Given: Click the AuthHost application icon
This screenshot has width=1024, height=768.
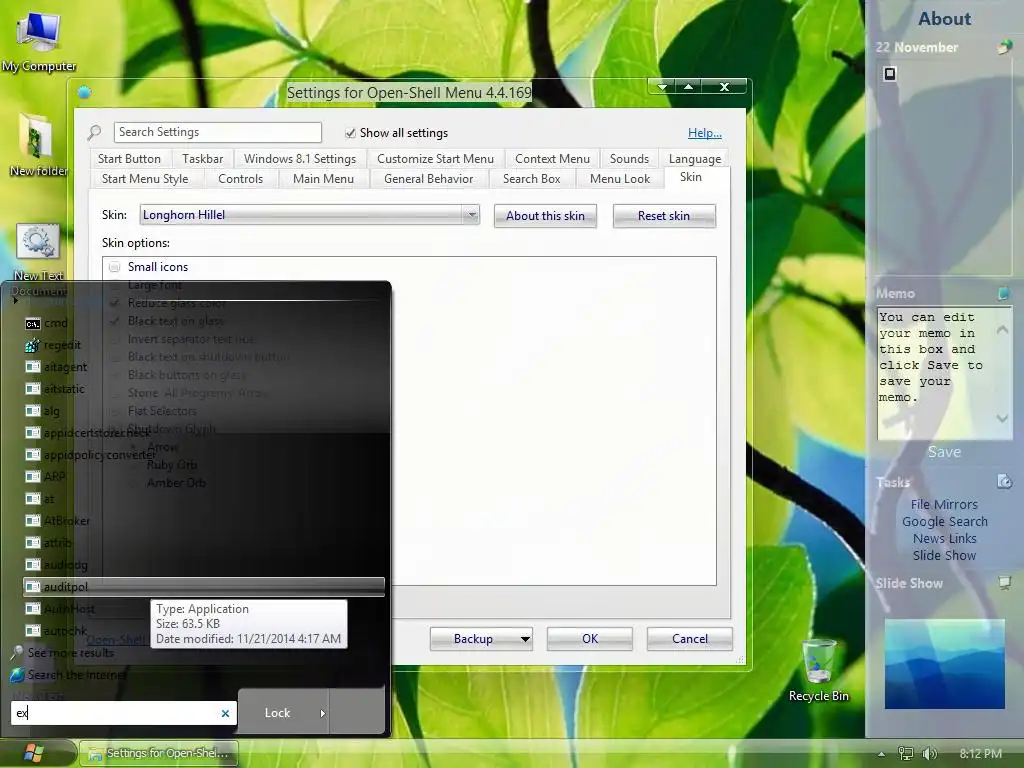Looking at the screenshot, I should point(33,609).
